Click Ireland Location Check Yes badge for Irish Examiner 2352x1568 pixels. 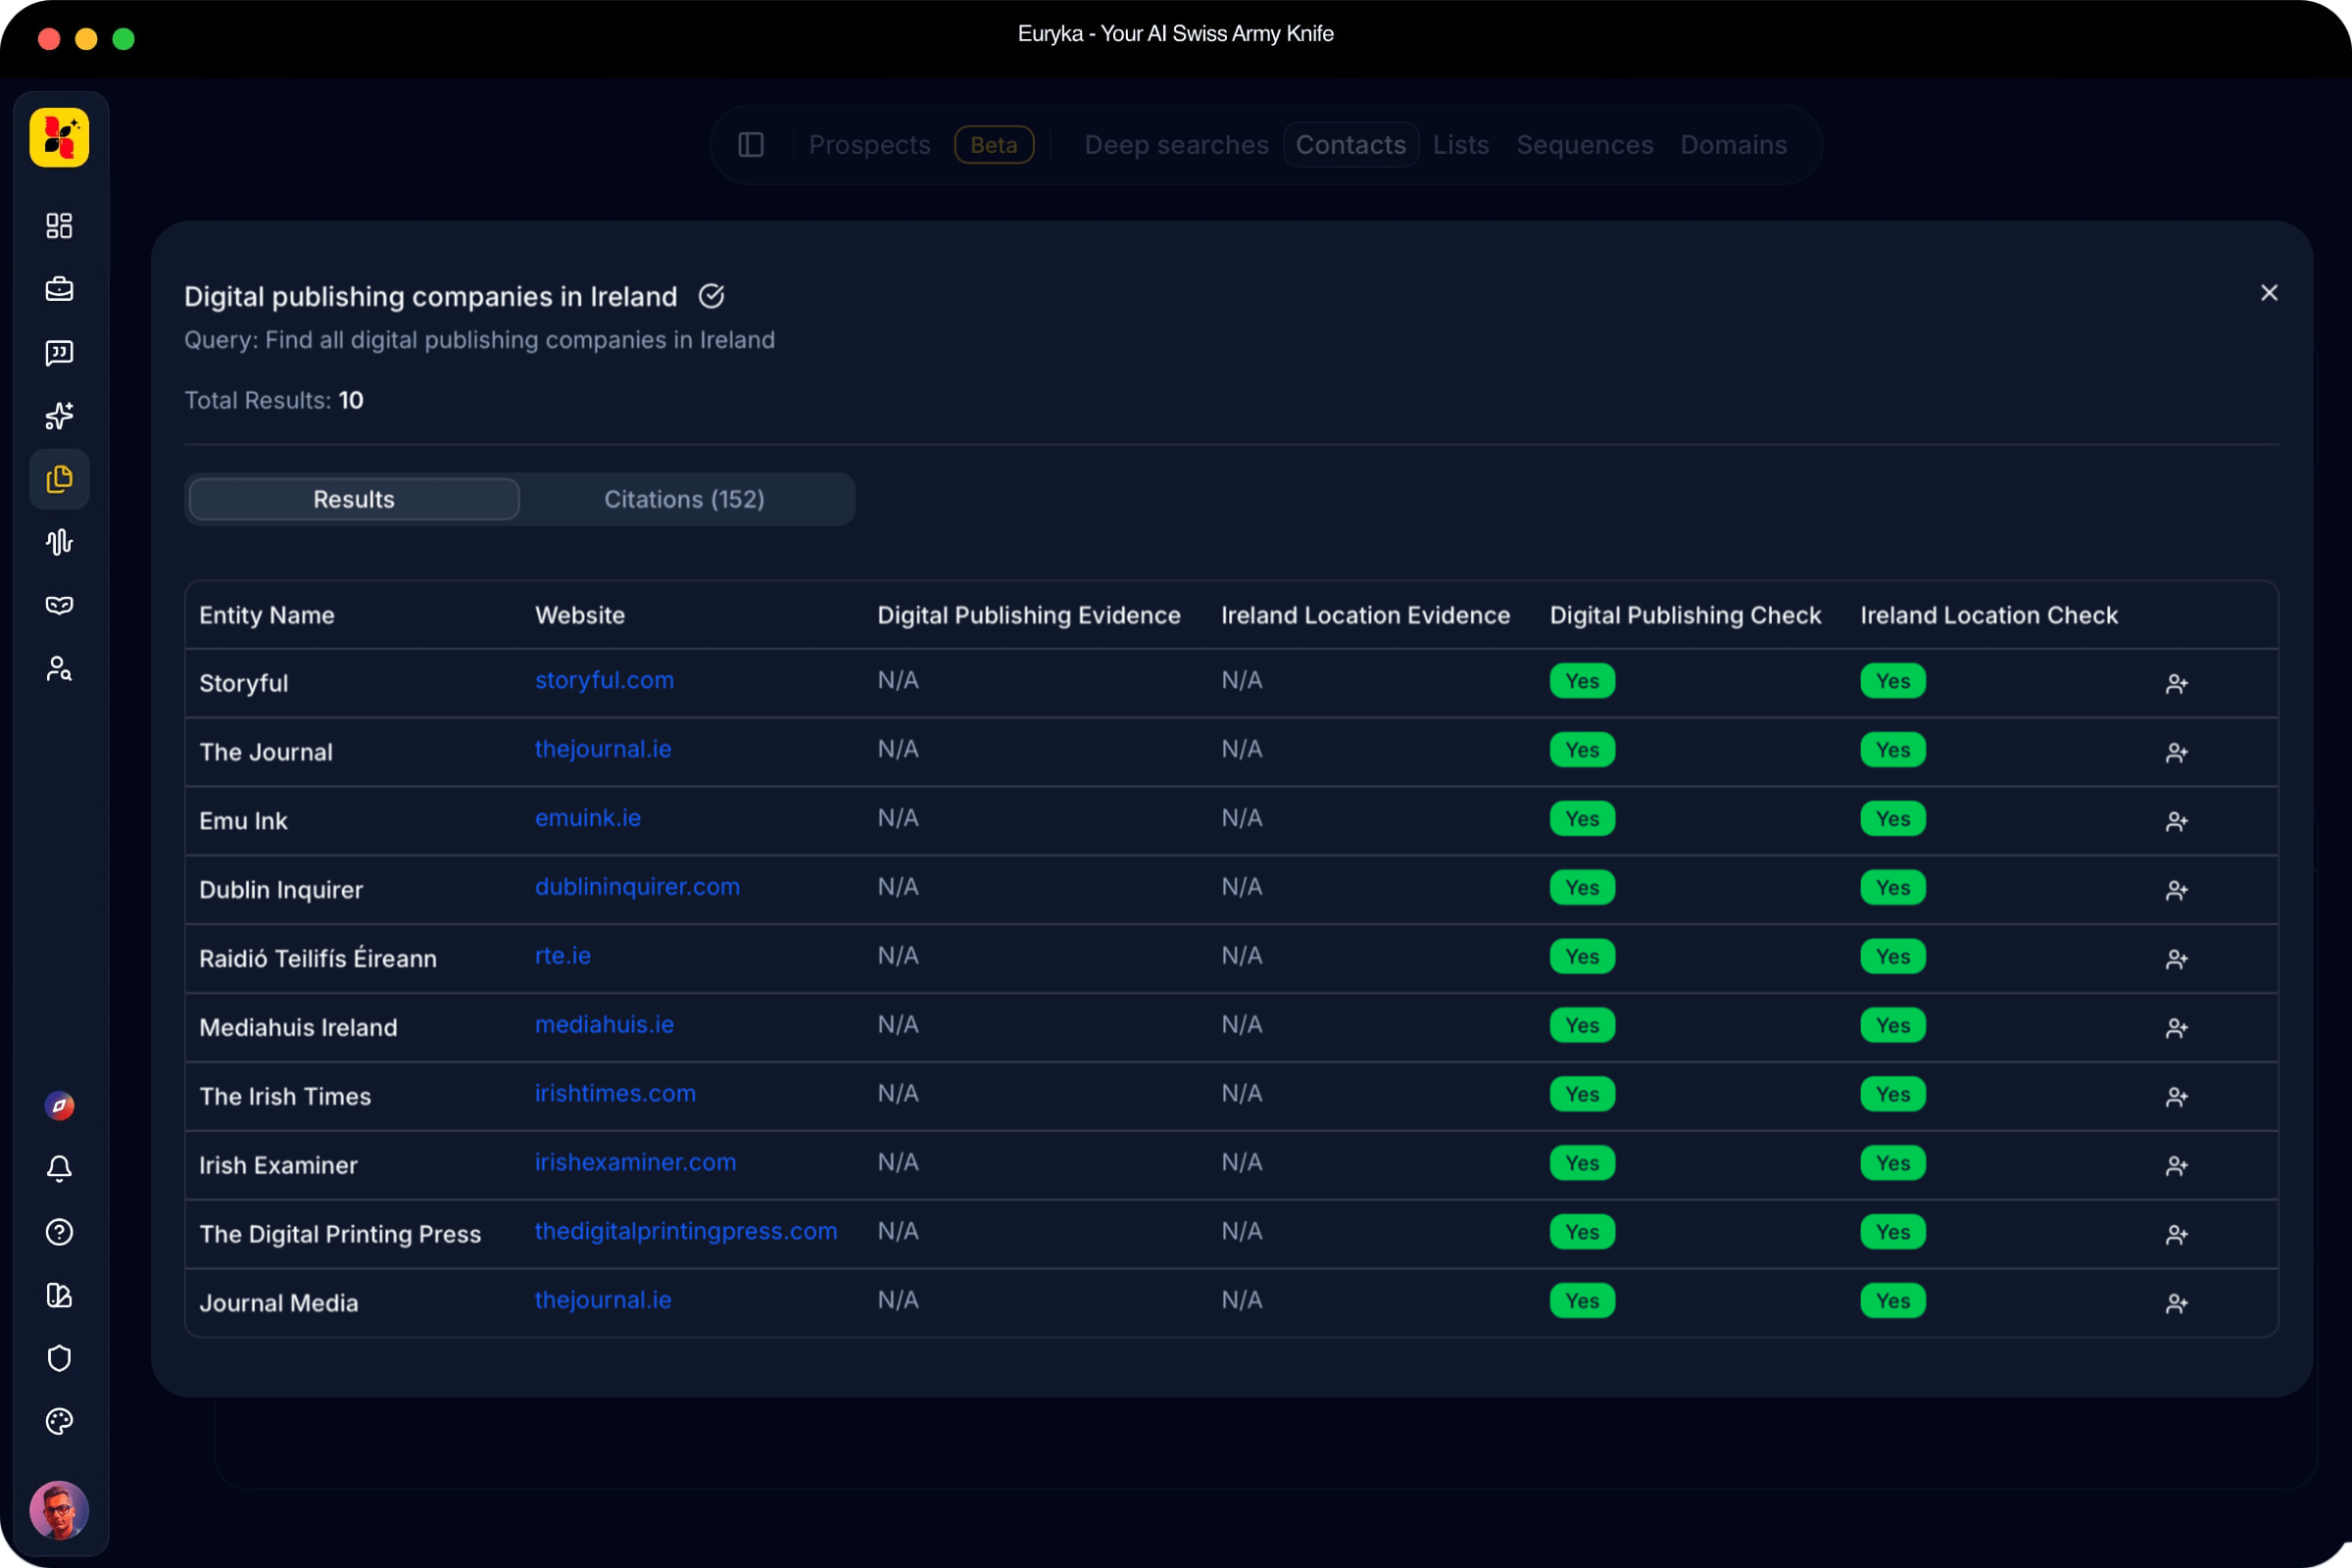(x=1893, y=1163)
